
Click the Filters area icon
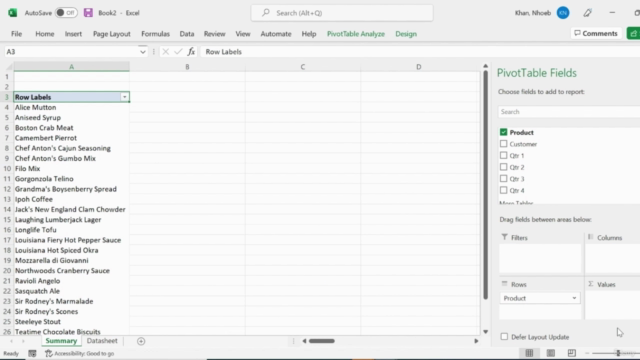504,237
